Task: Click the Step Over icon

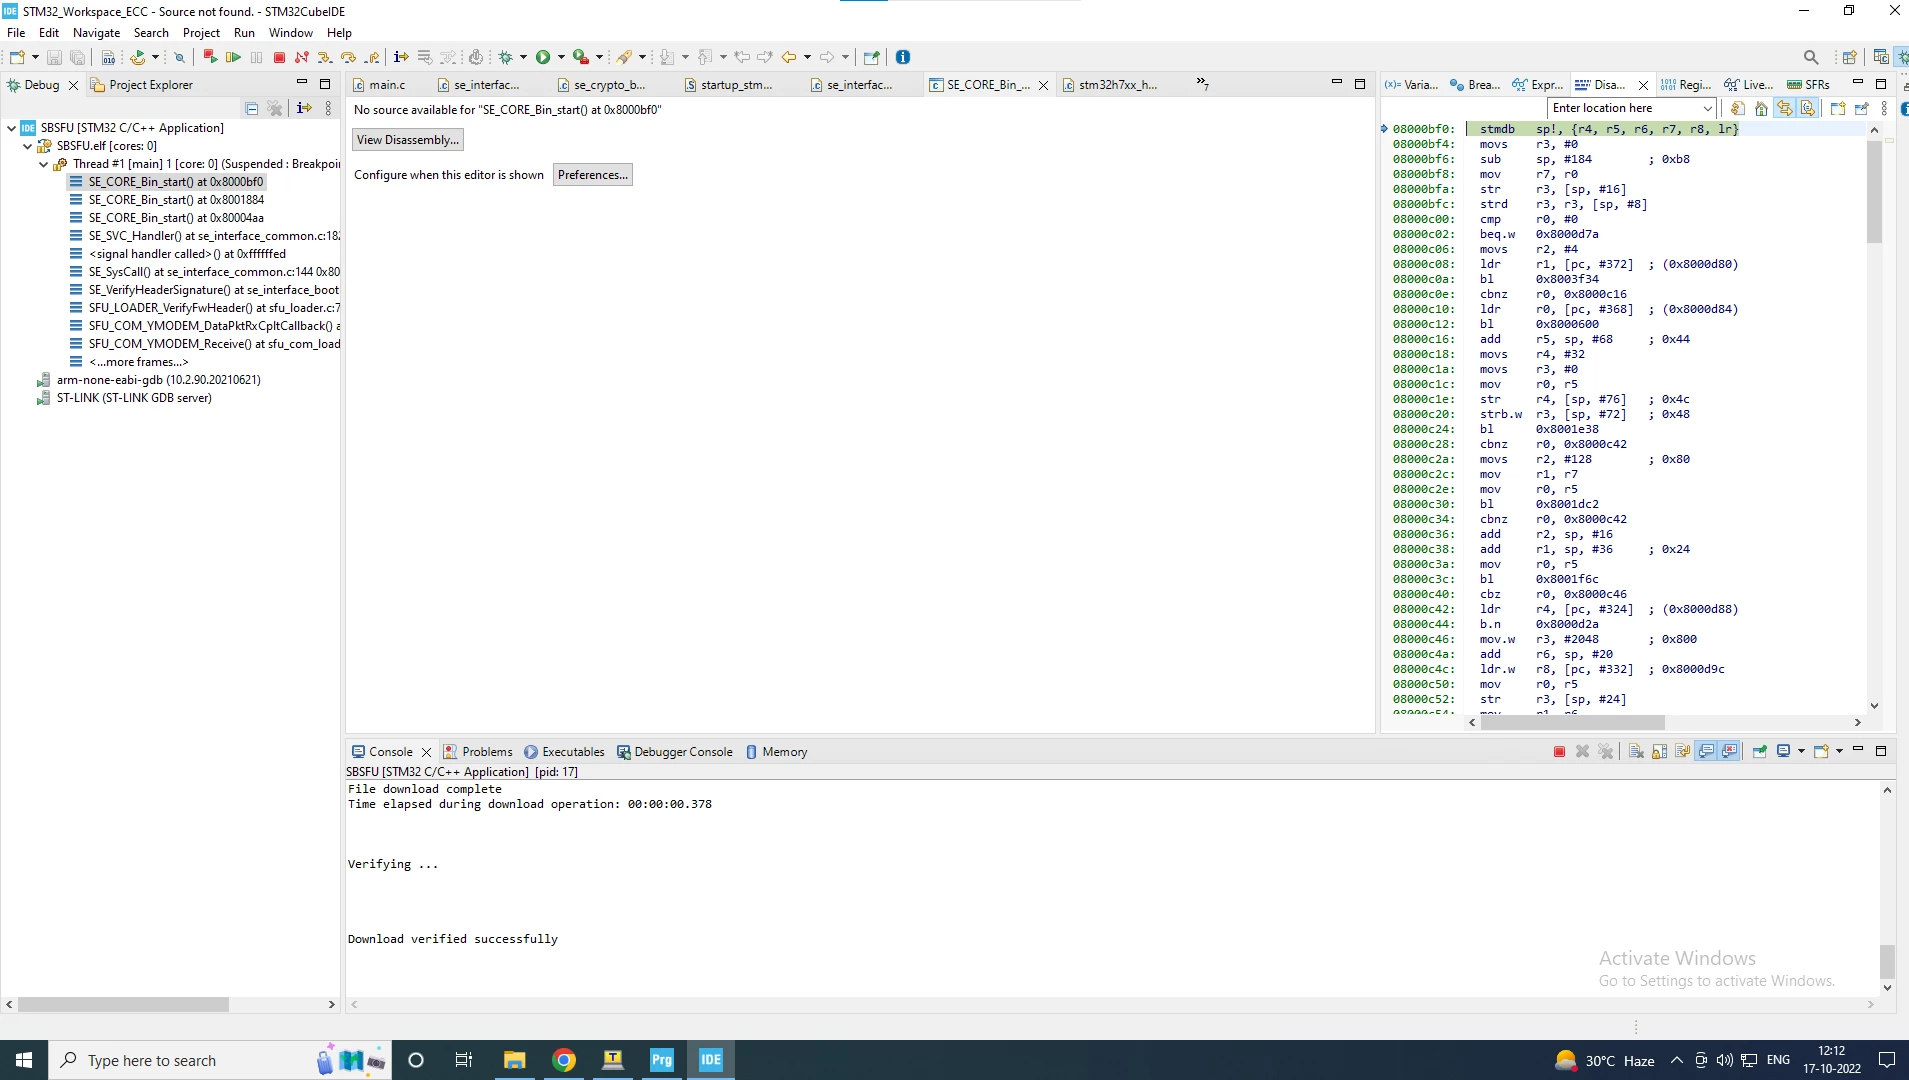Action: [348, 57]
